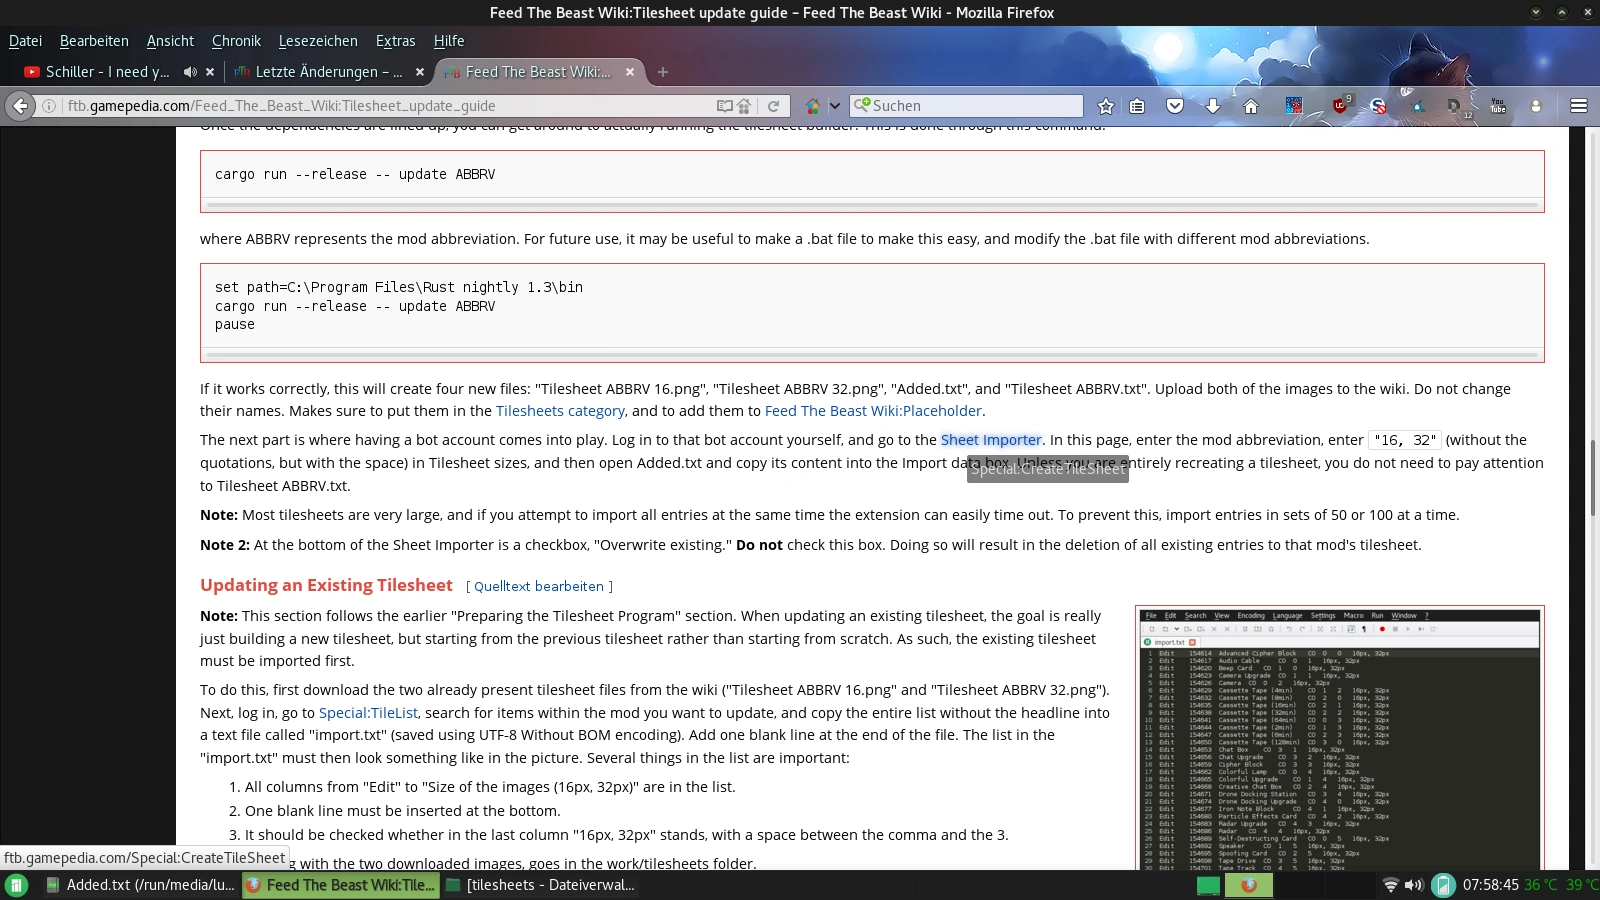Reload the current page
The image size is (1600, 900).
tap(773, 106)
